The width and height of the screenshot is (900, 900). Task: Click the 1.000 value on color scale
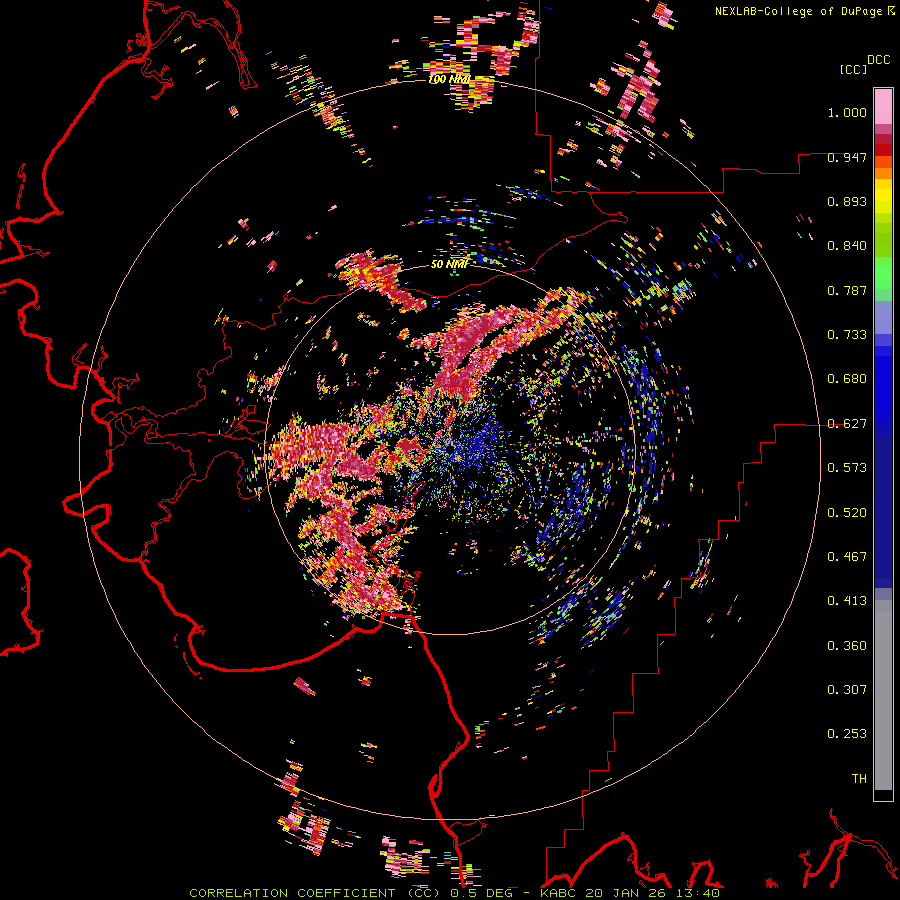pyautogui.click(x=847, y=112)
